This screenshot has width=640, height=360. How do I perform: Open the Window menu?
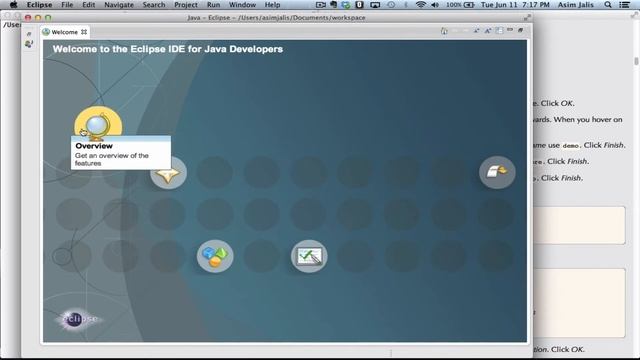coord(242,5)
